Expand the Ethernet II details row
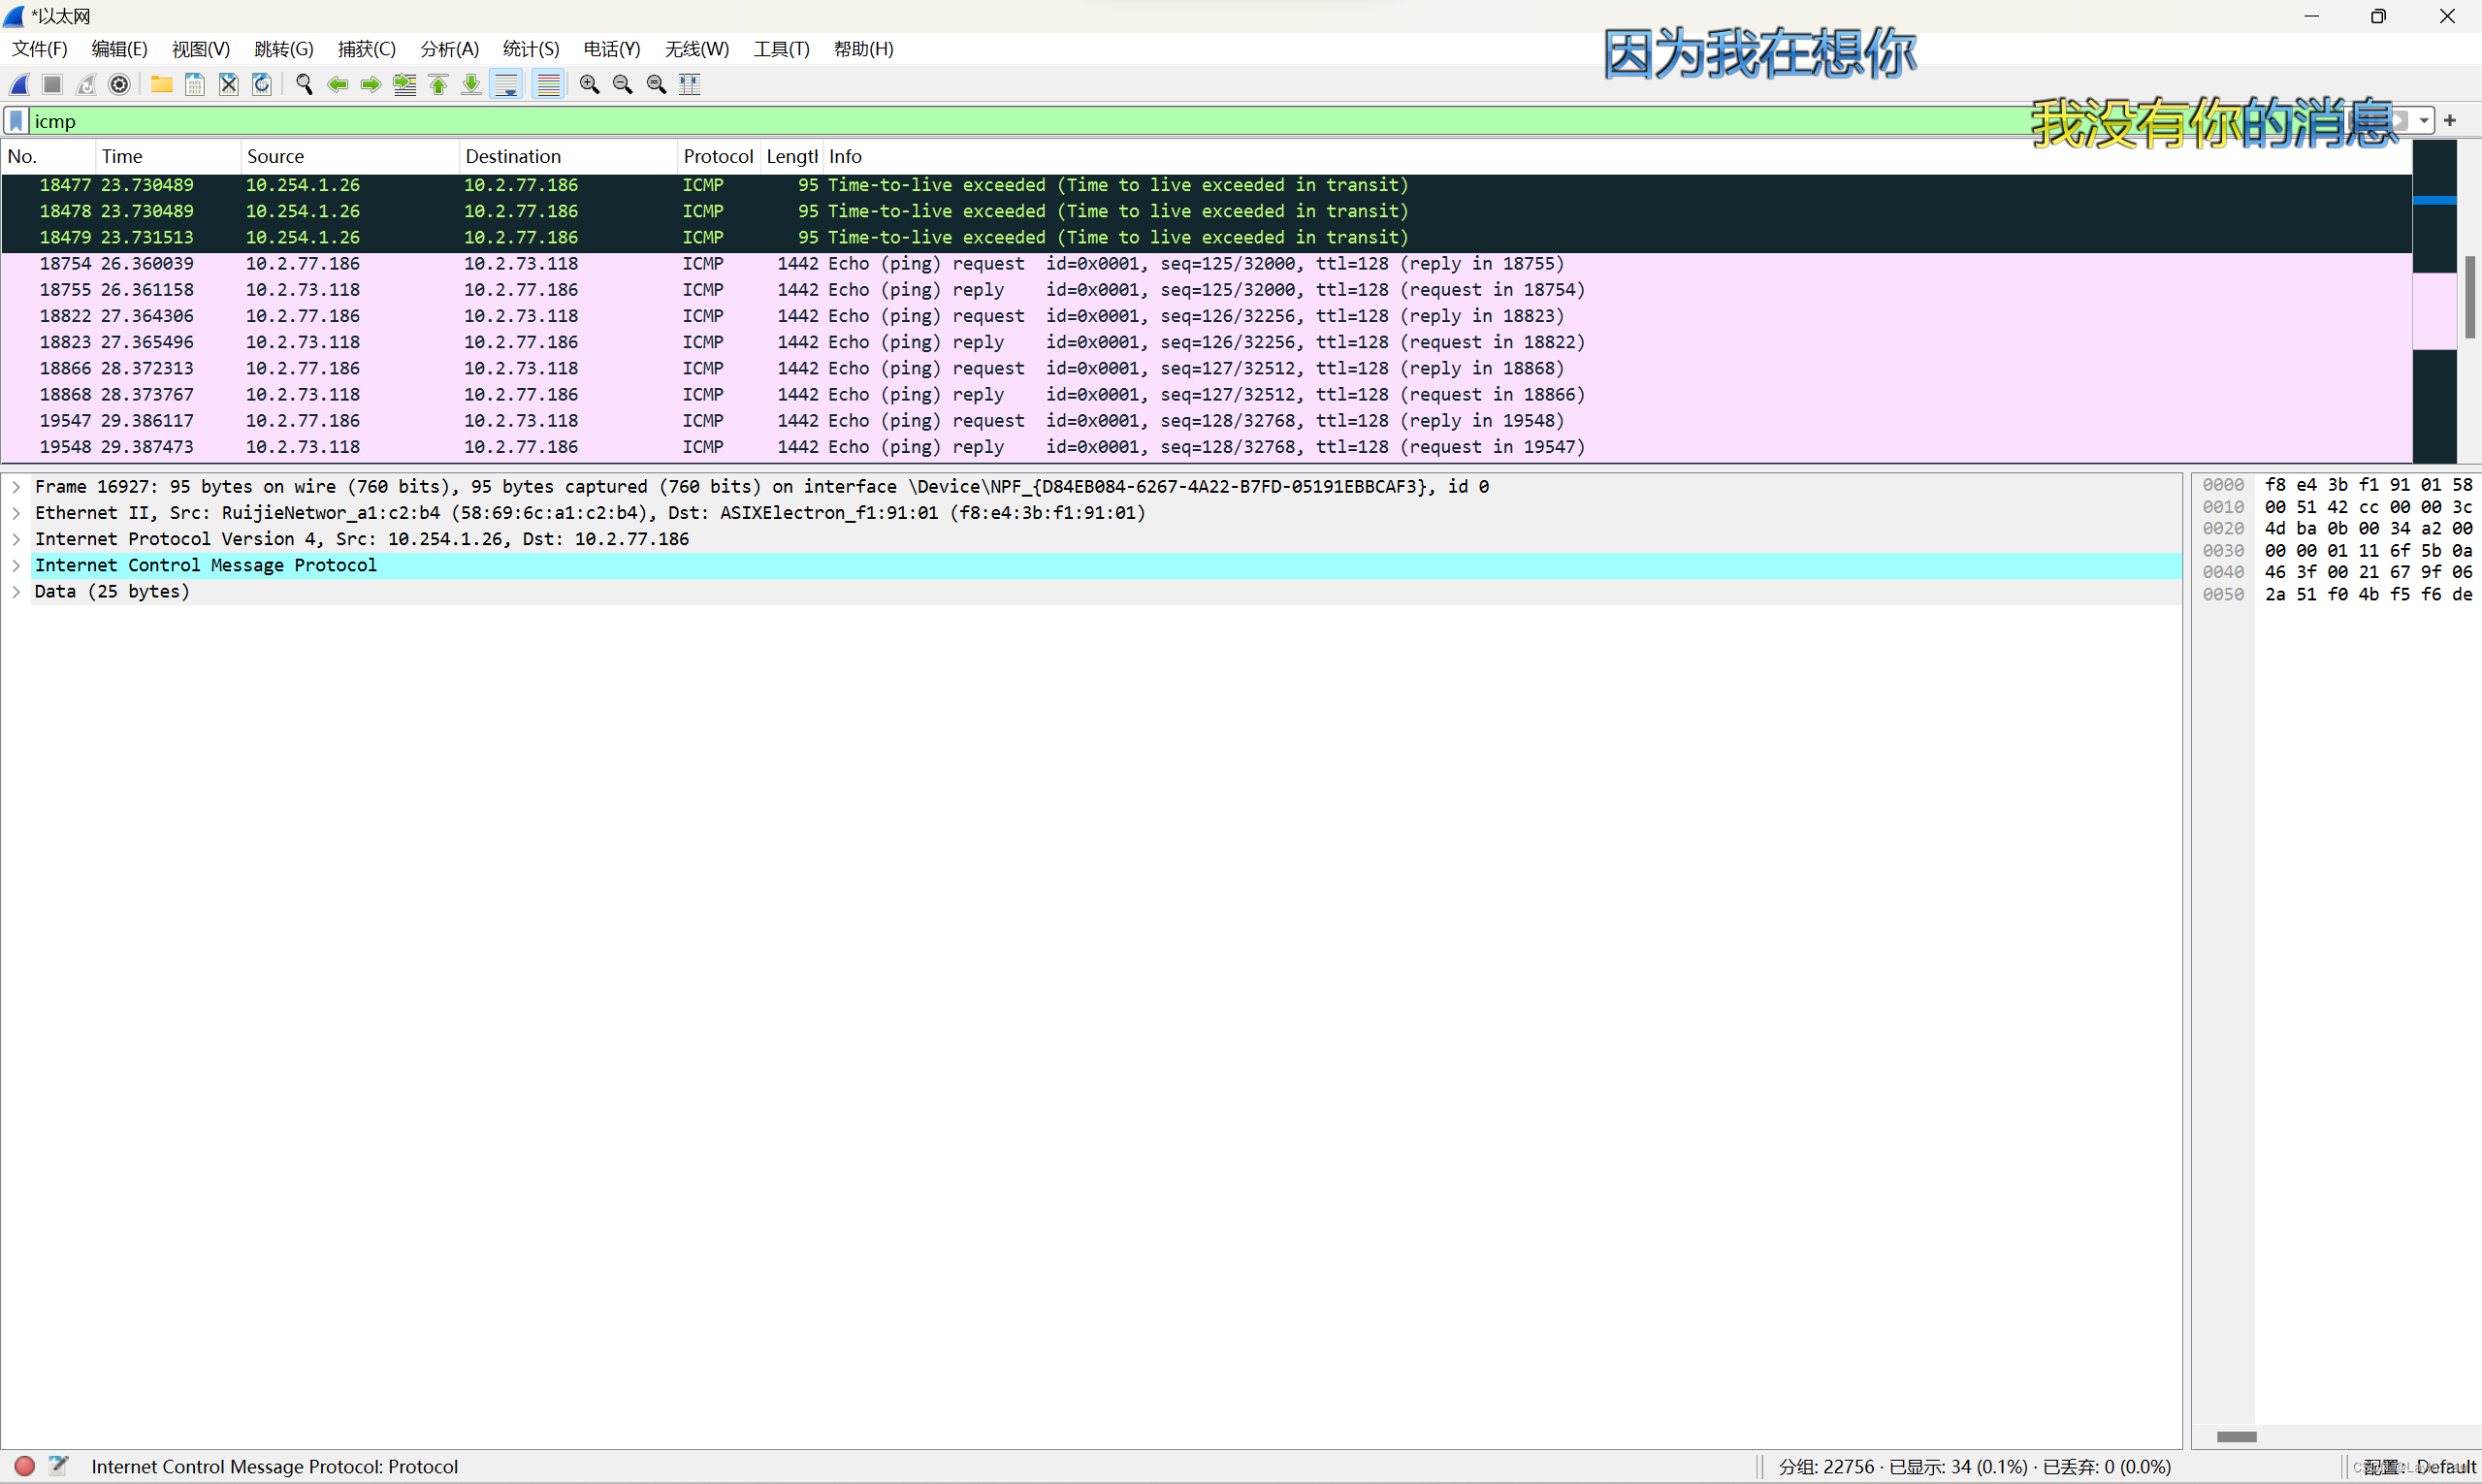 tap(16, 513)
